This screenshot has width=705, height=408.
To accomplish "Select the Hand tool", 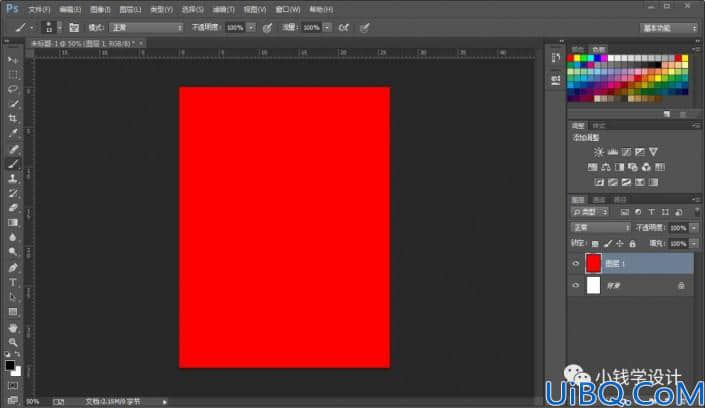I will pos(13,328).
